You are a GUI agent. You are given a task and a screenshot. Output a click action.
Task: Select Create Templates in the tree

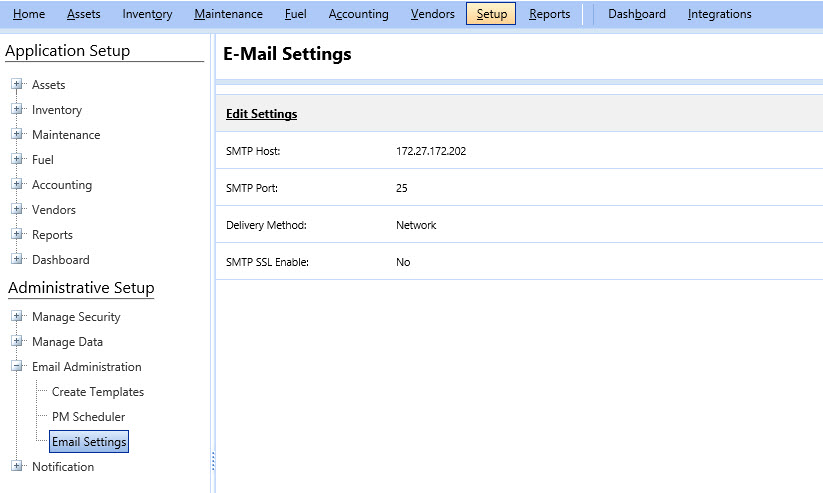pyautogui.click(x=98, y=392)
